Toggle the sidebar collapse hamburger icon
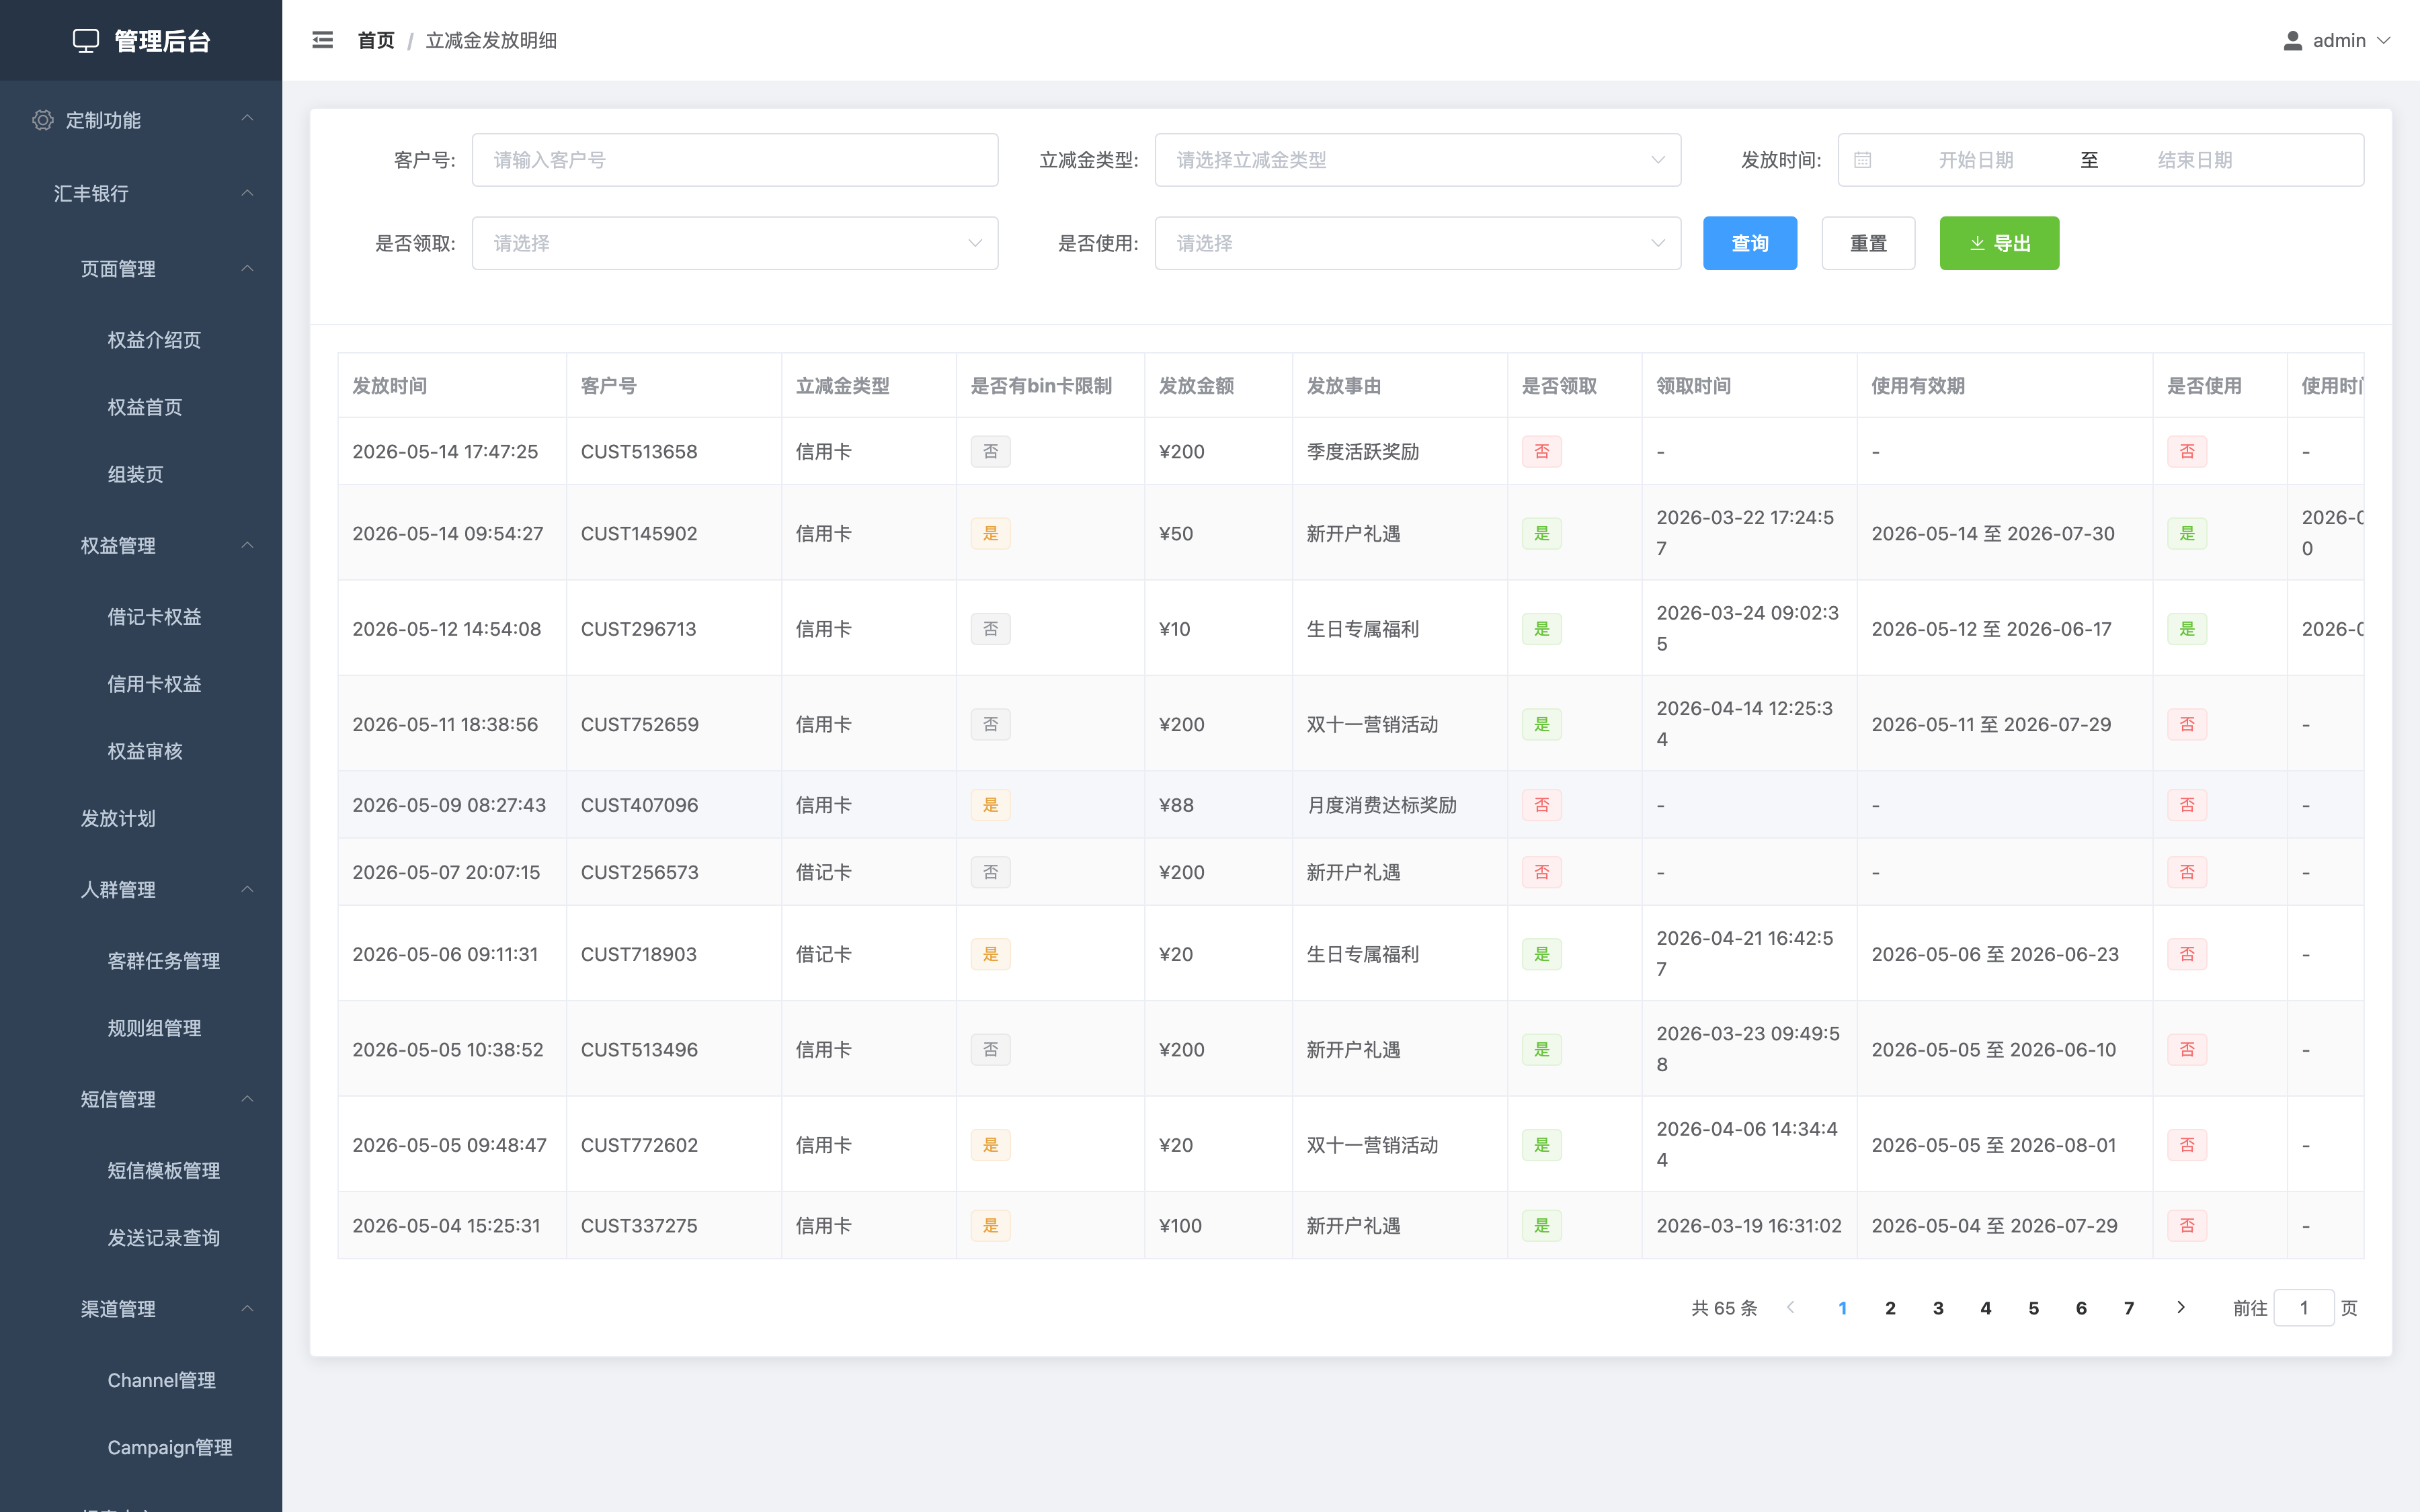This screenshot has height=1512, width=2420. point(322,40)
